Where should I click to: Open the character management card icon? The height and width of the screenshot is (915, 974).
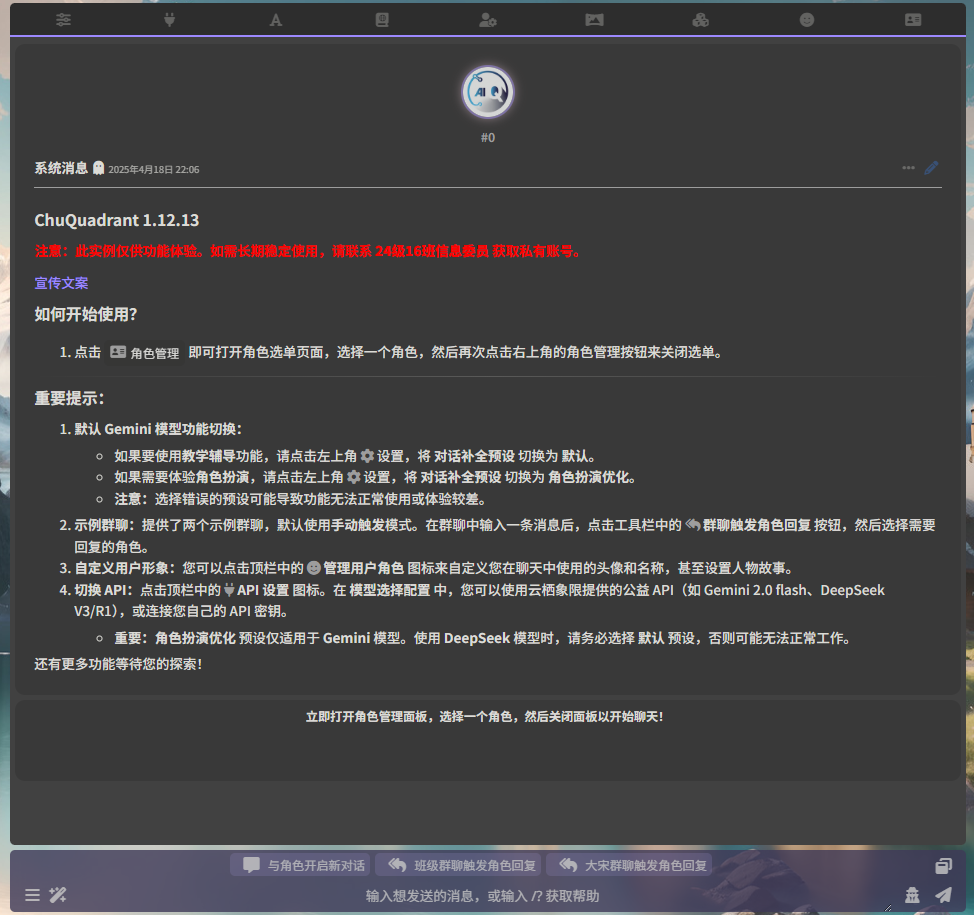pyautogui.click(x=913, y=20)
